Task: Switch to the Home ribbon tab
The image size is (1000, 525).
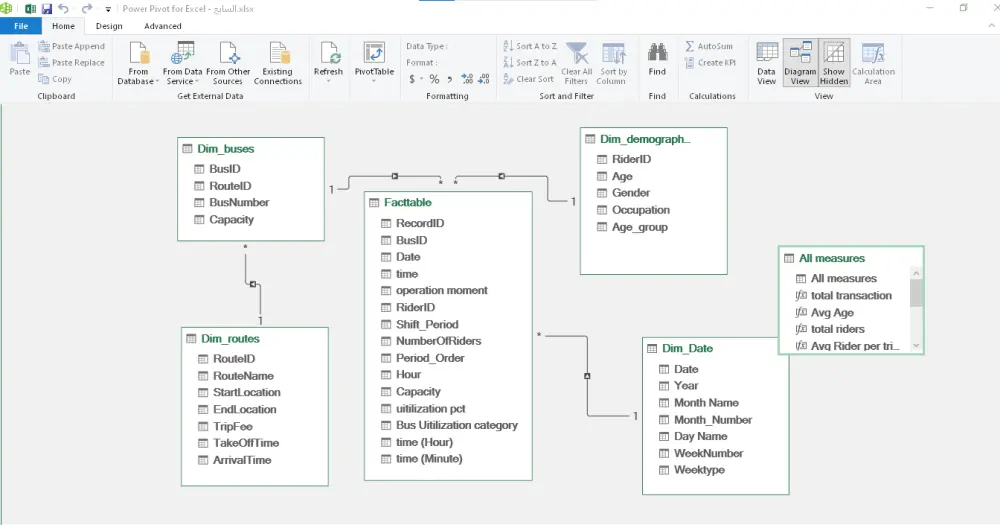Action: (x=63, y=26)
